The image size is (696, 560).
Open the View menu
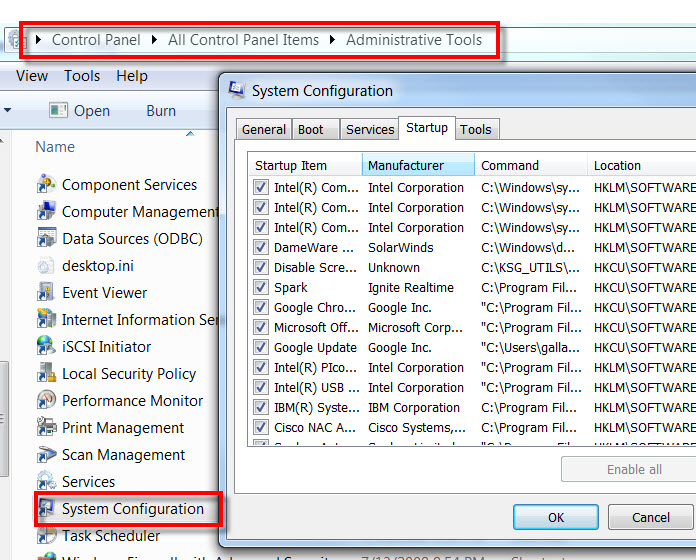pos(32,76)
